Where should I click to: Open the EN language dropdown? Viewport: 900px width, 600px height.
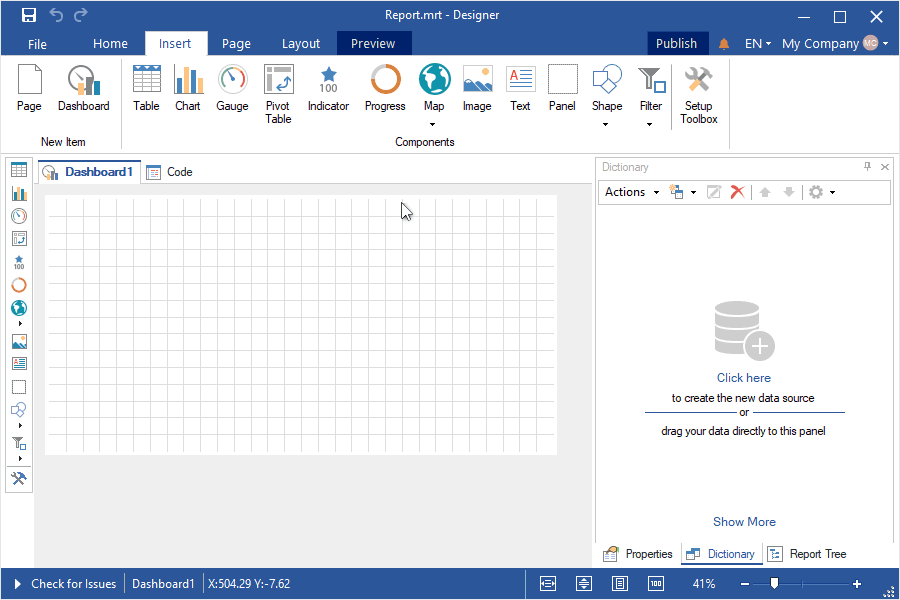[x=758, y=44]
